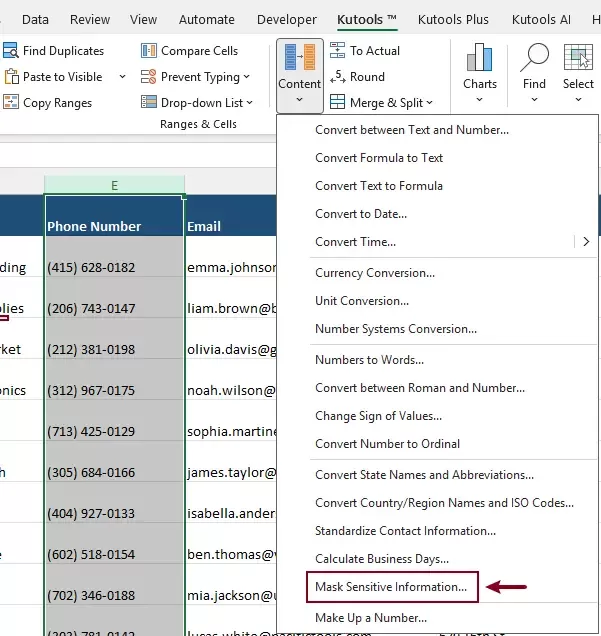Select the column E header

(x=114, y=185)
